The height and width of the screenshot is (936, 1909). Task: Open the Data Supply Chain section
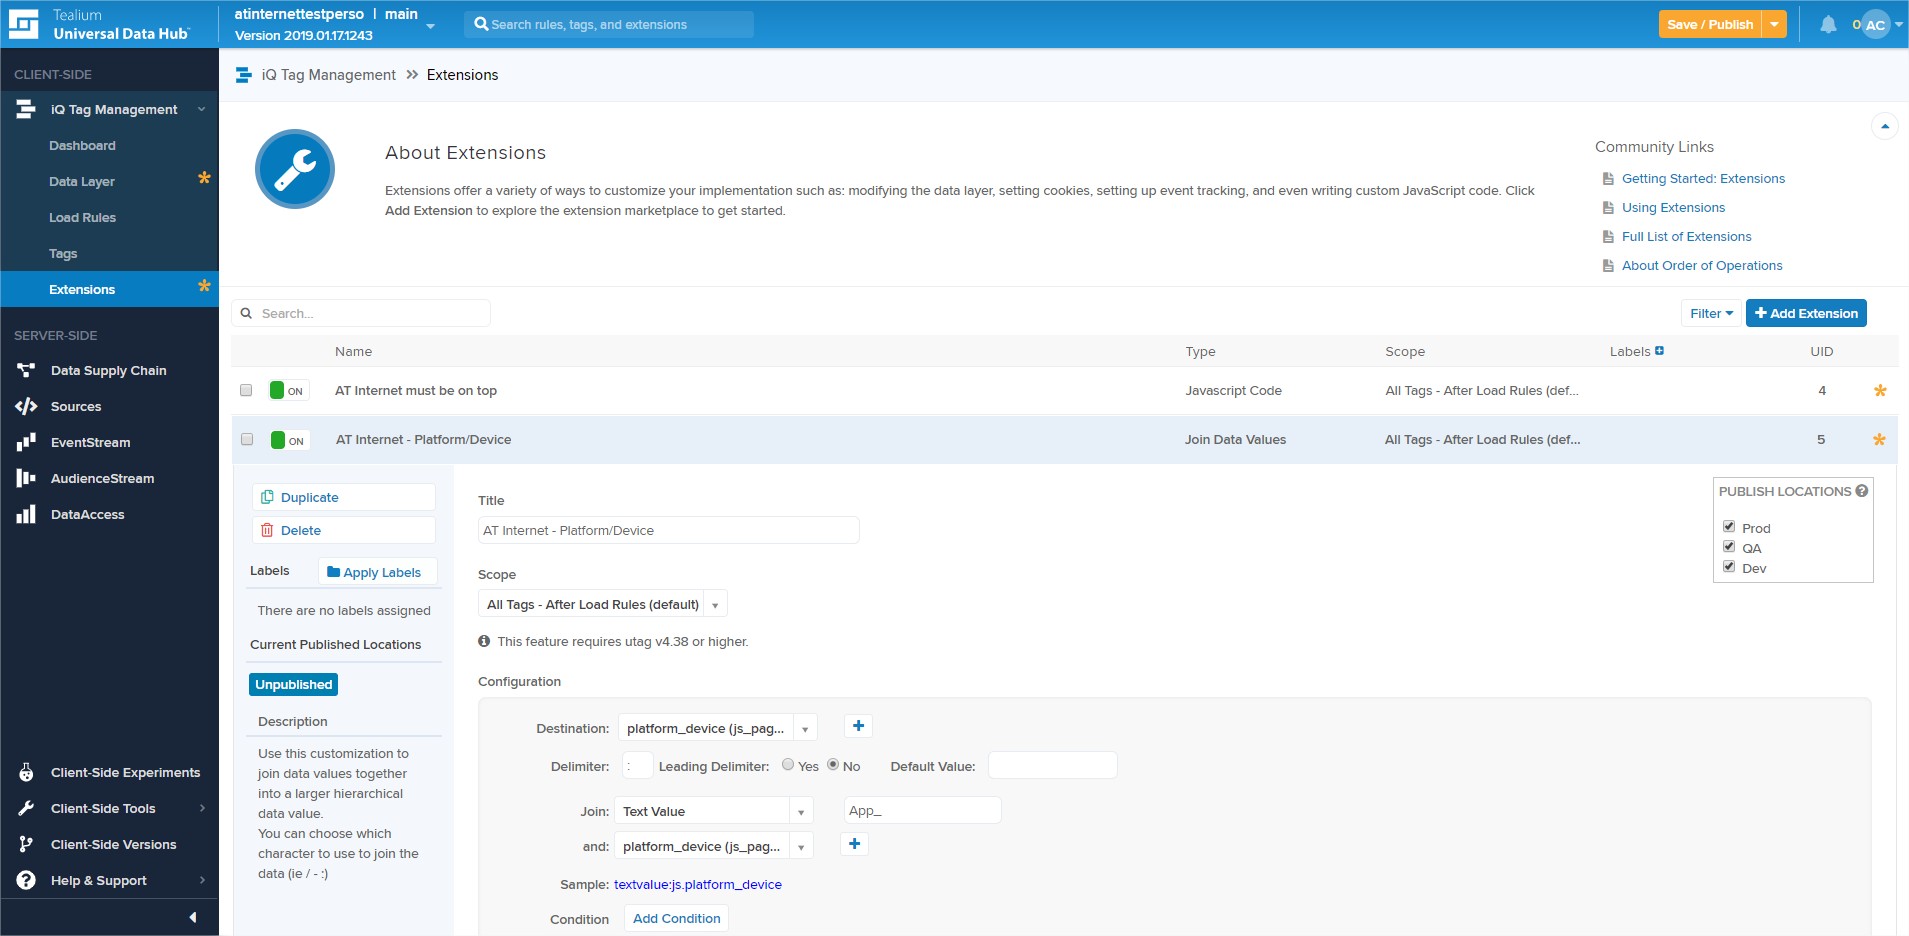[x=108, y=370]
